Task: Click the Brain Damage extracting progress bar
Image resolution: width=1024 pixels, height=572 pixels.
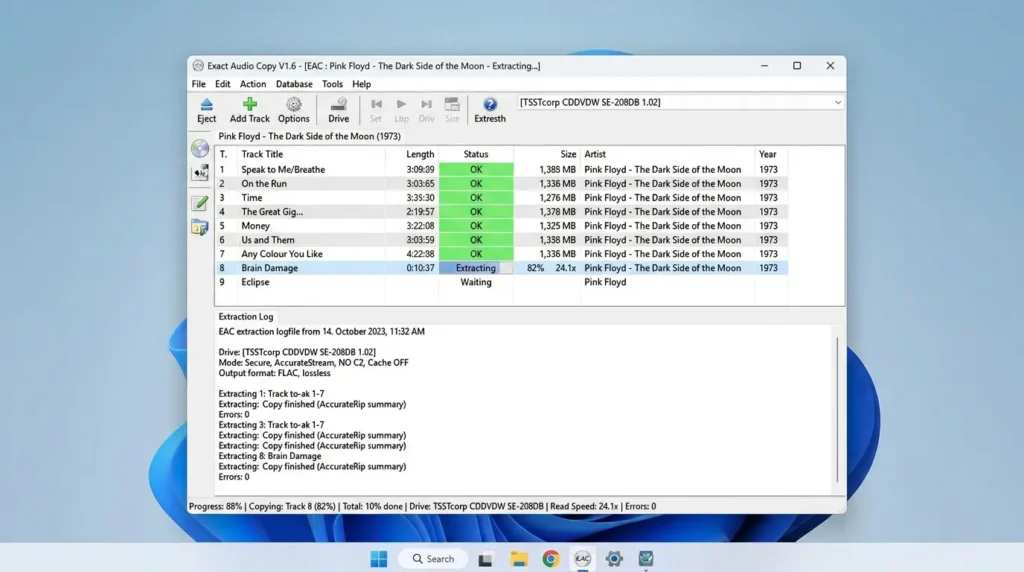Action: 475,268
